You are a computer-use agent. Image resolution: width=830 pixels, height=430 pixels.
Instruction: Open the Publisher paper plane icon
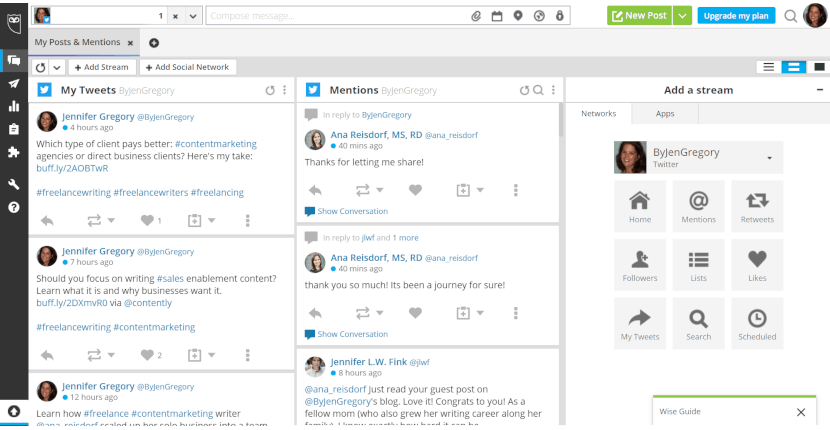[x=14, y=84]
